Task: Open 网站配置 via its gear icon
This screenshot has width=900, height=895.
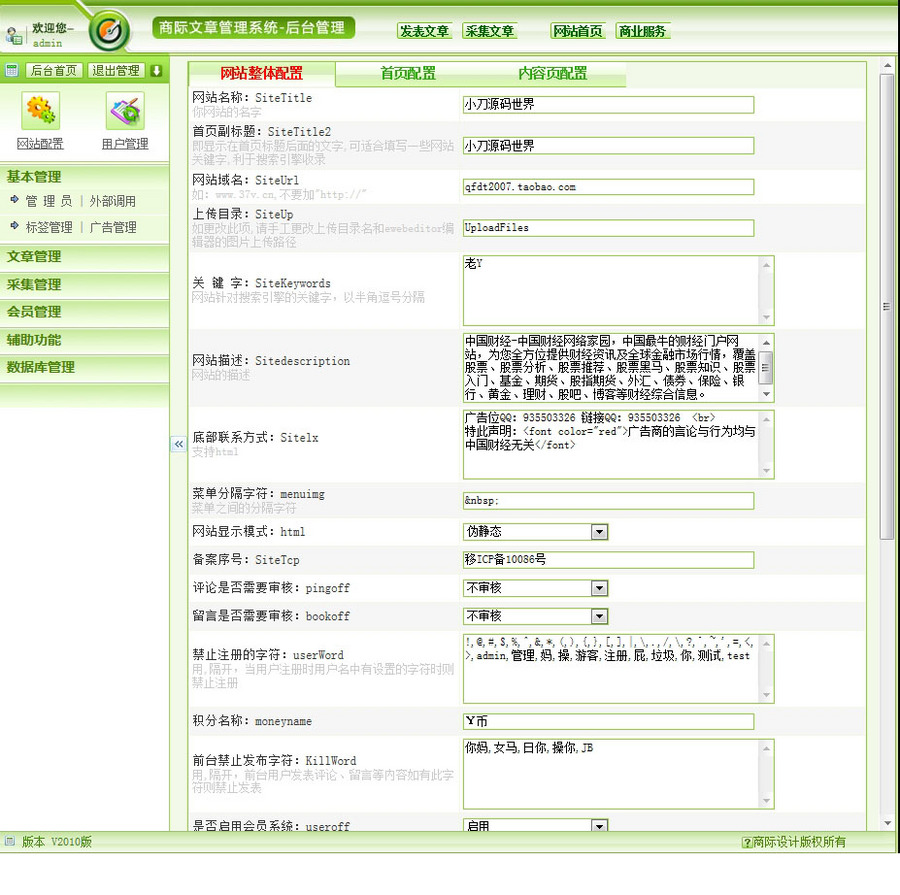Action: tap(40, 110)
